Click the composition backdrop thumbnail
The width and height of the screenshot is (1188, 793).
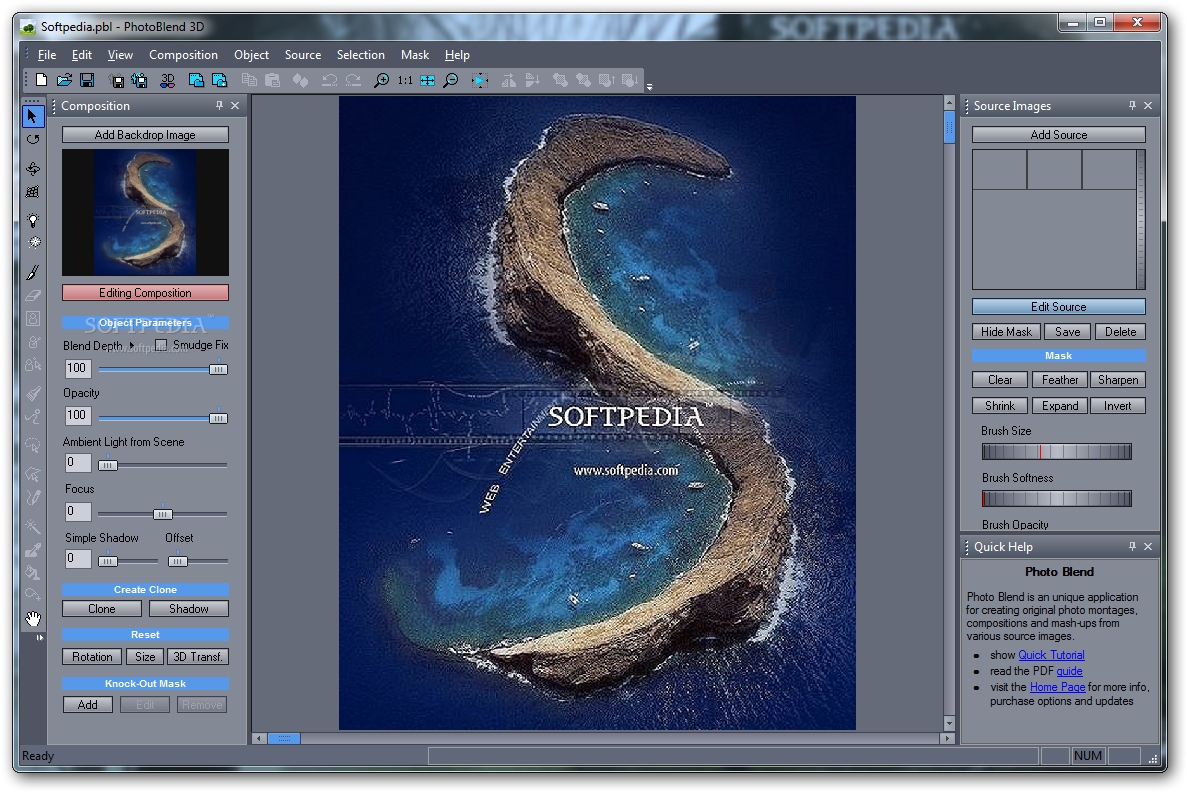point(145,212)
